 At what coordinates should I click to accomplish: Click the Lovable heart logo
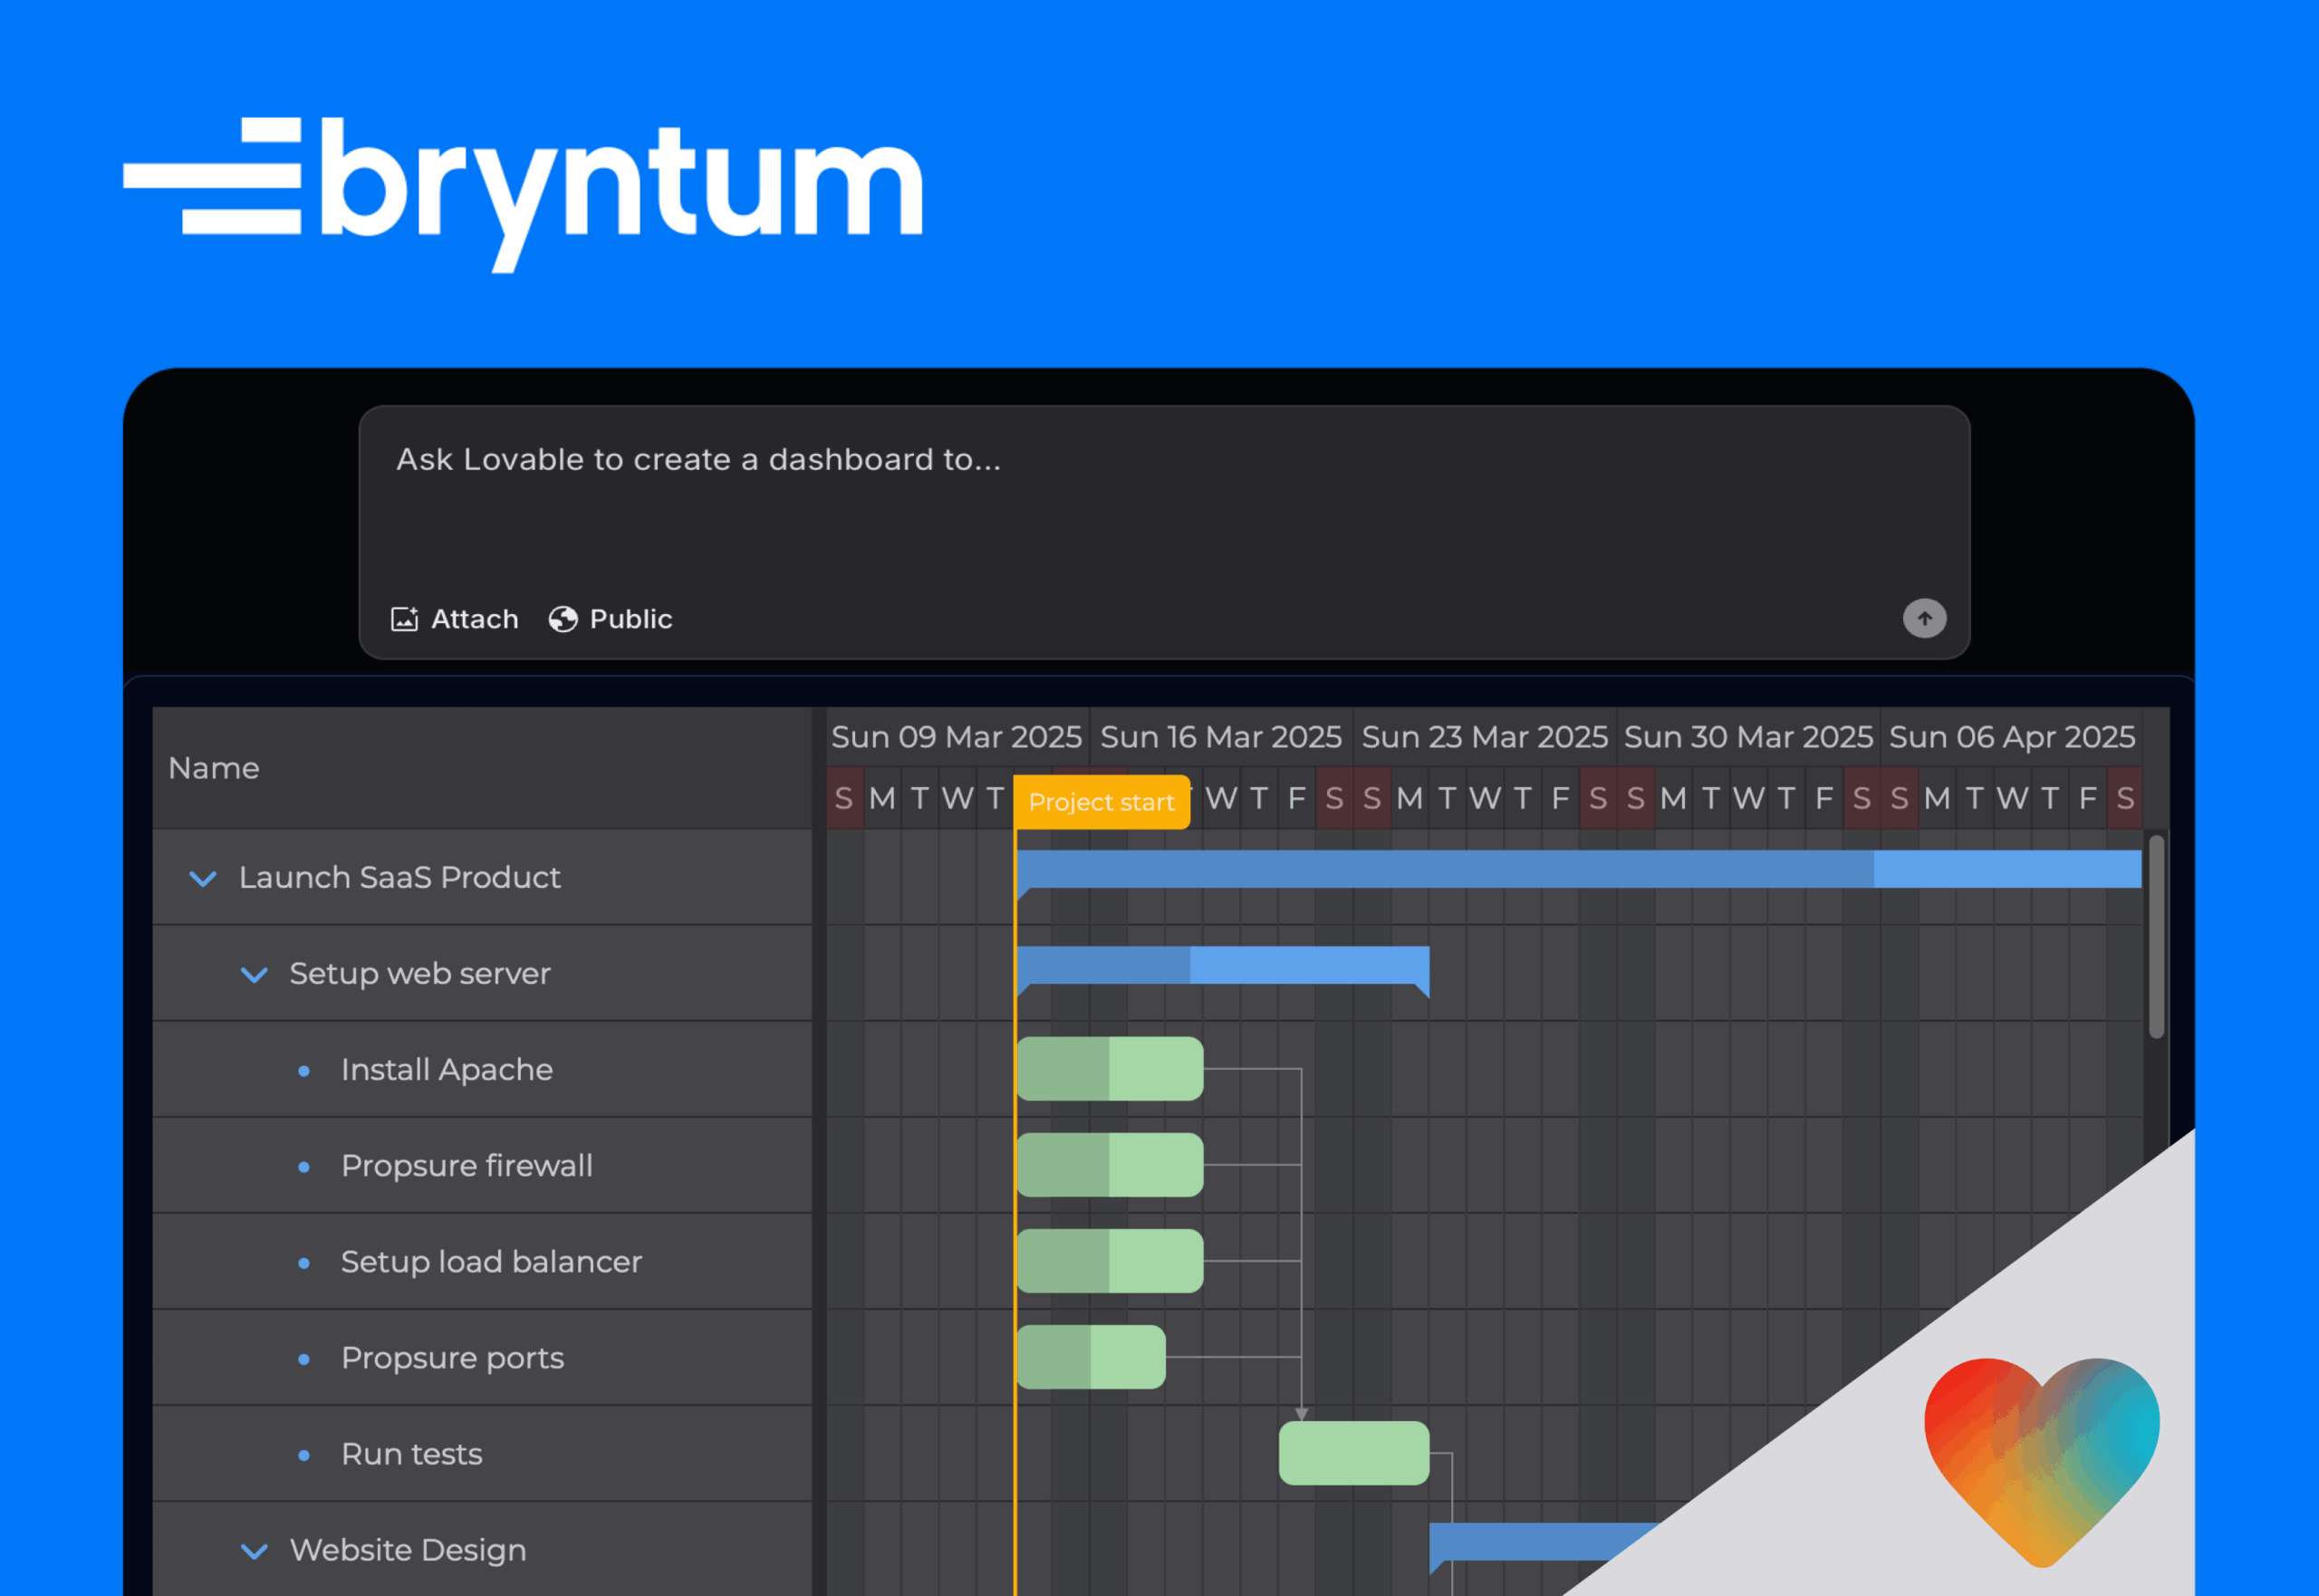tap(2041, 1451)
